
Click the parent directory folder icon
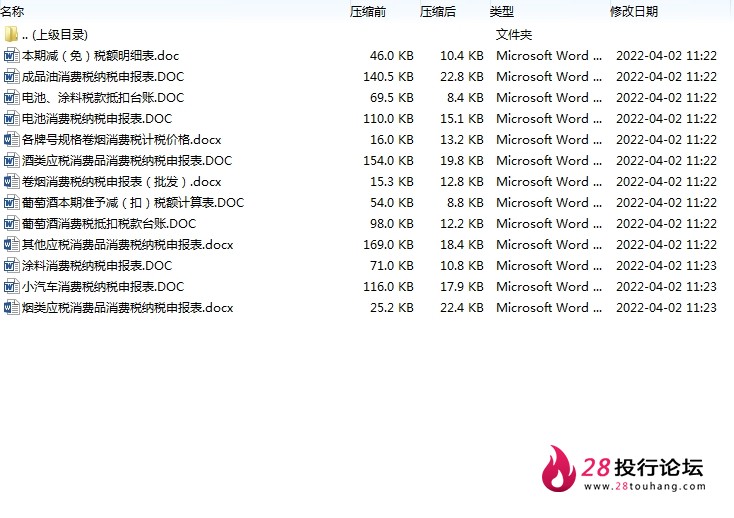pos(11,35)
